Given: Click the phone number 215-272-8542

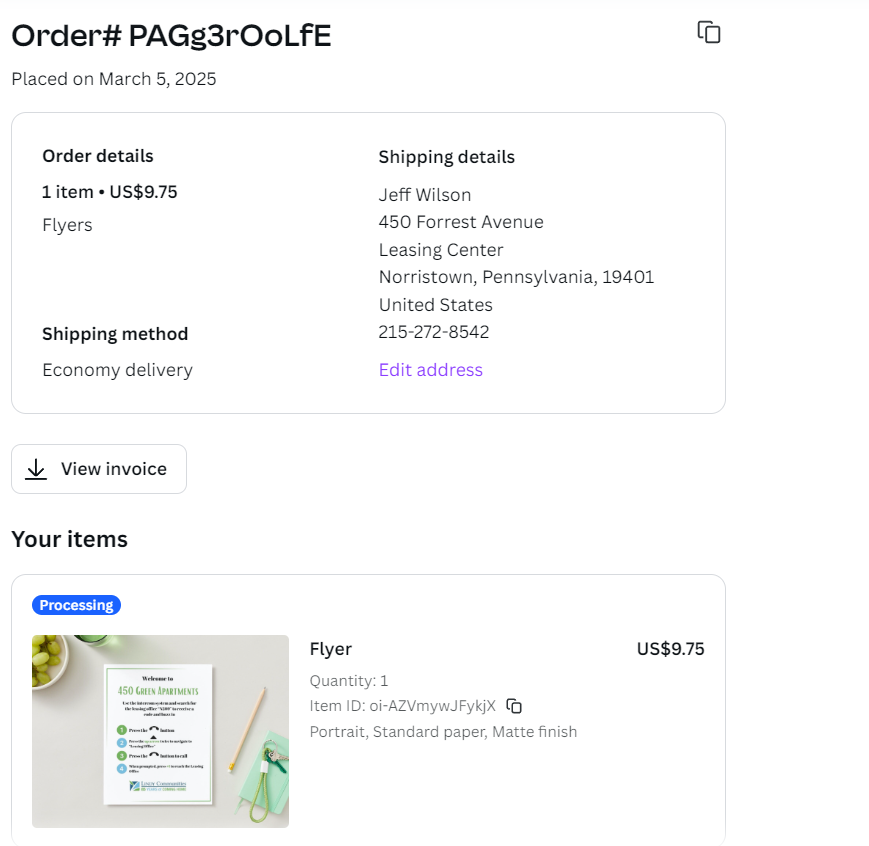Looking at the screenshot, I should 434,332.
